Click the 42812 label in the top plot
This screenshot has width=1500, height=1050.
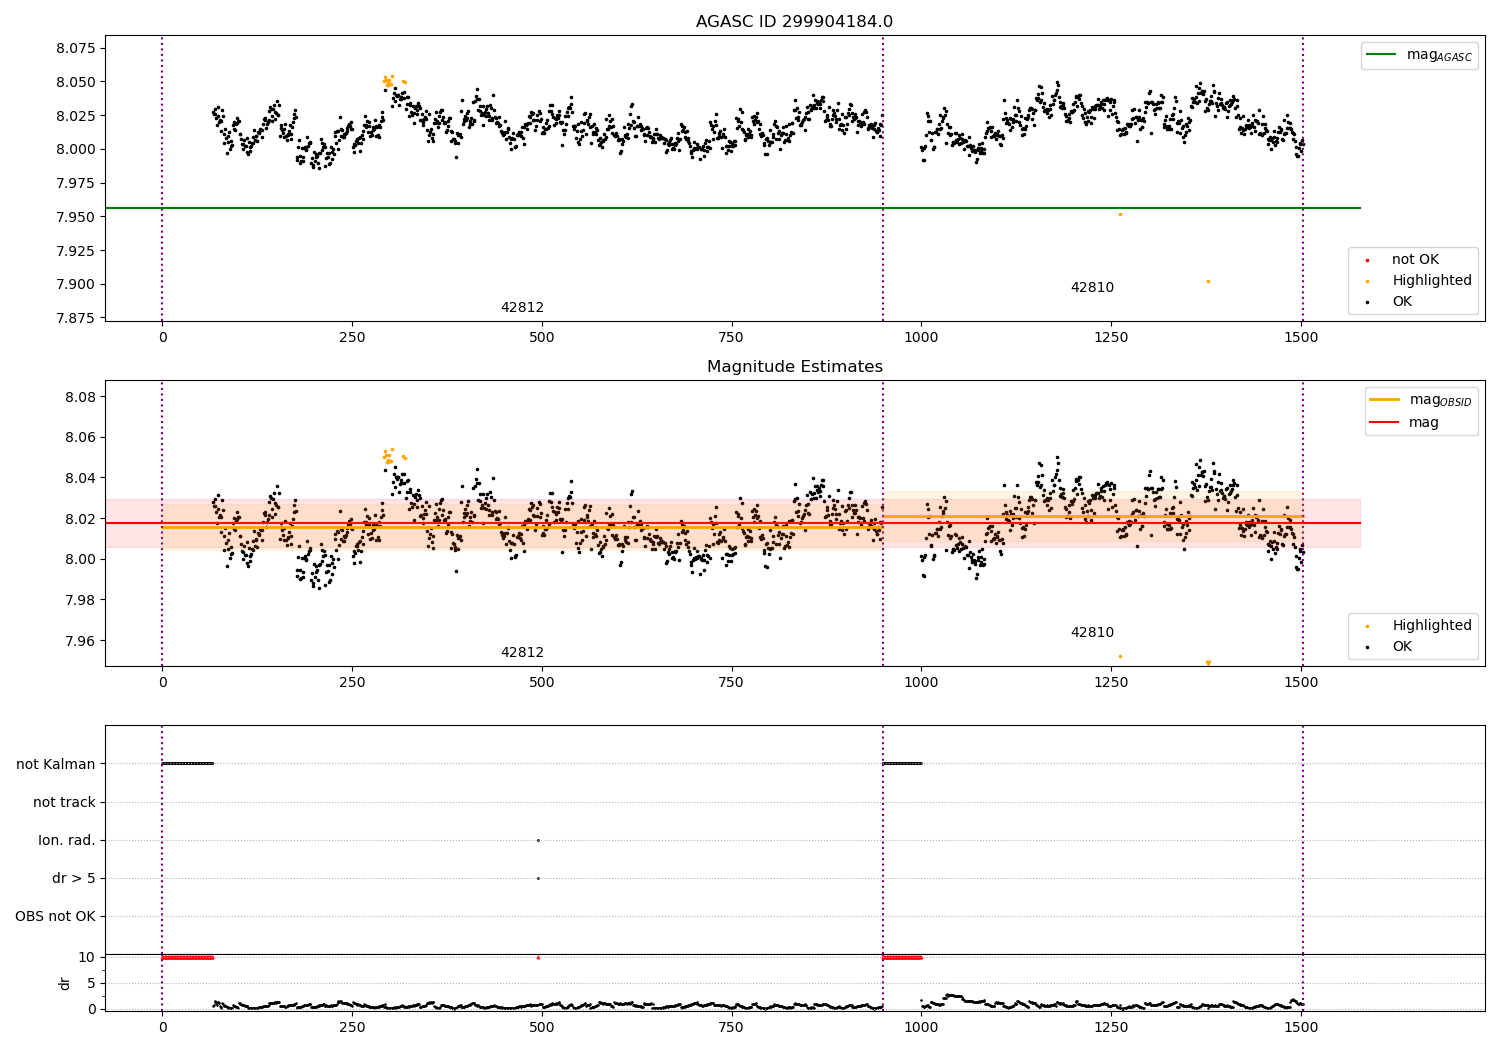[x=522, y=308]
